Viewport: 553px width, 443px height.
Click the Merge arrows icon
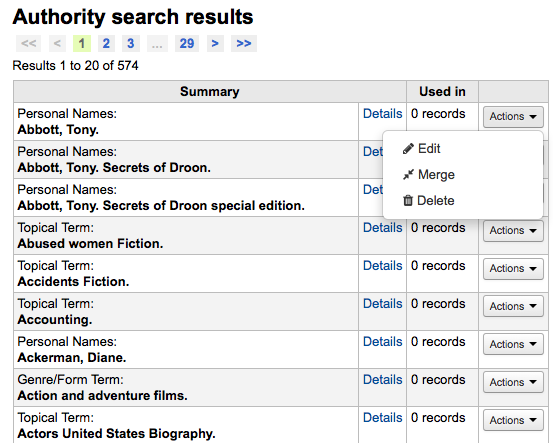click(408, 175)
